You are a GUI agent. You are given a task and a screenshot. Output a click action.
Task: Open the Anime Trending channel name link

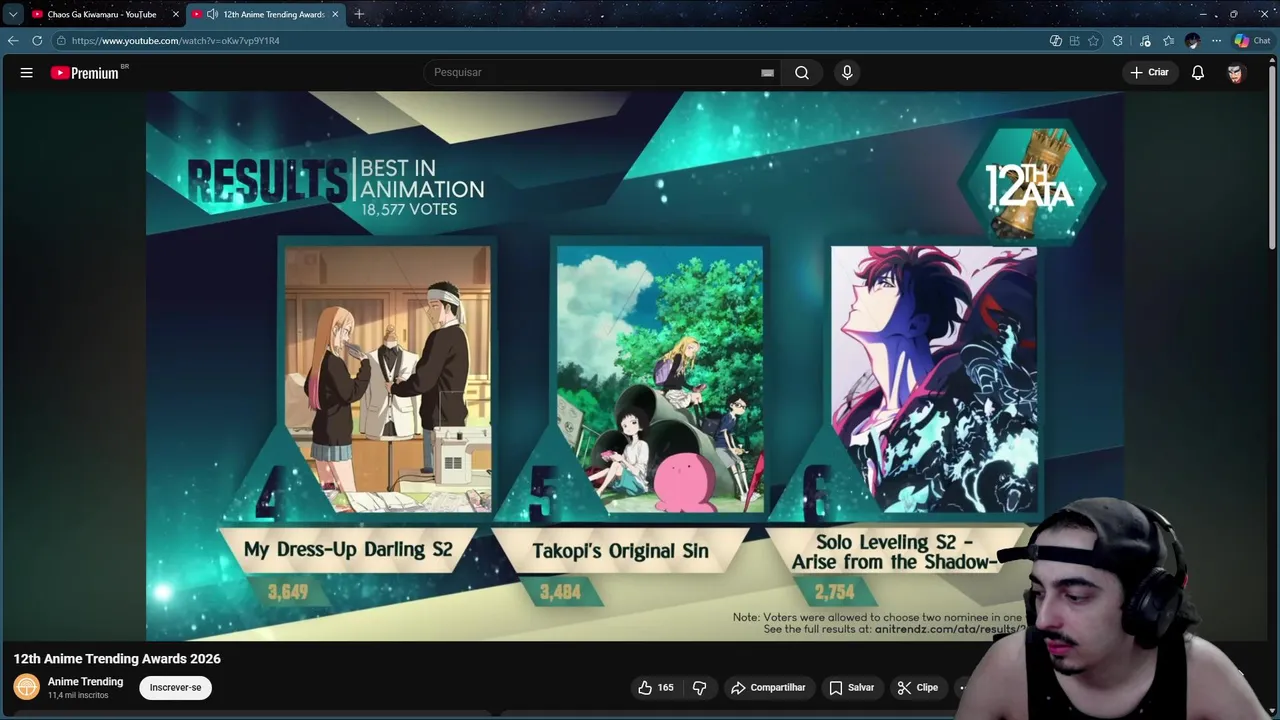pos(86,681)
